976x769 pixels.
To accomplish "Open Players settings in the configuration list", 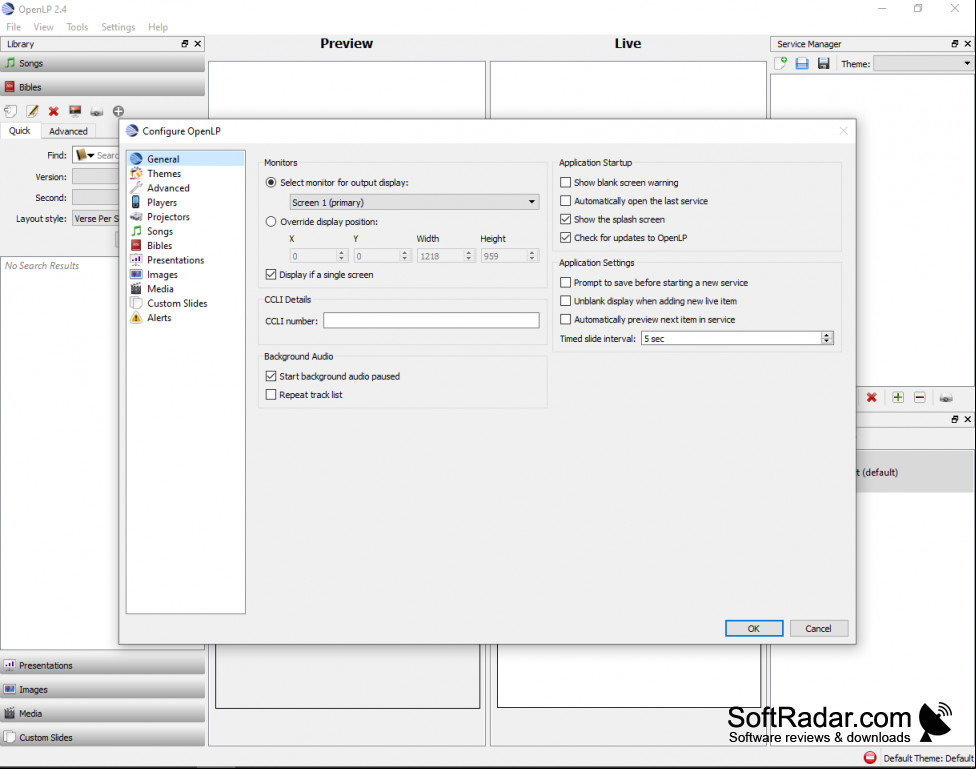I will click(185, 202).
